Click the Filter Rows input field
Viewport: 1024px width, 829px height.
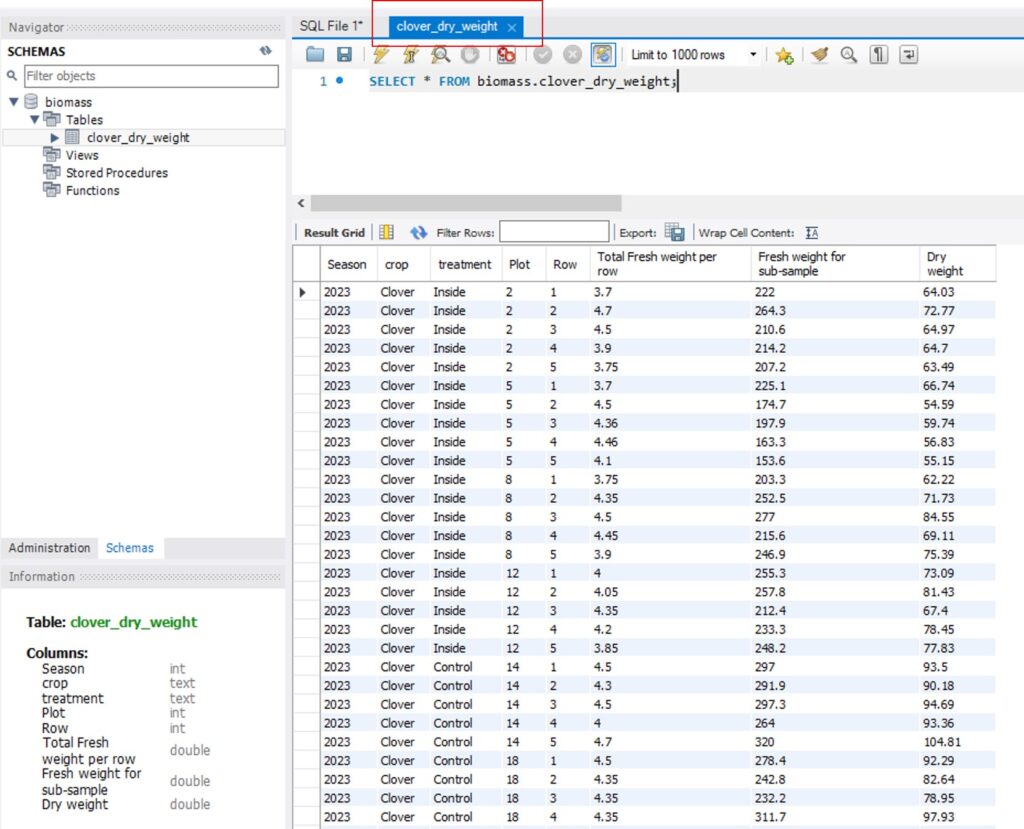click(554, 232)
